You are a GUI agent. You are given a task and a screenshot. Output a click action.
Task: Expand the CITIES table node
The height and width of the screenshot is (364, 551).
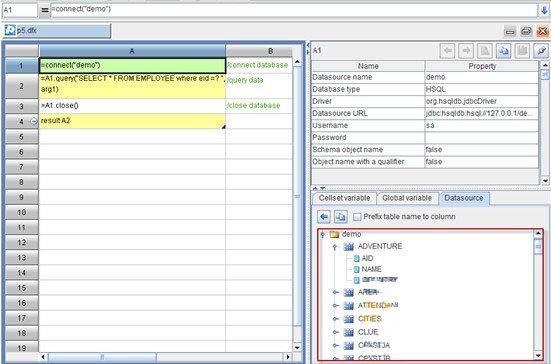[x=336, y=319]
